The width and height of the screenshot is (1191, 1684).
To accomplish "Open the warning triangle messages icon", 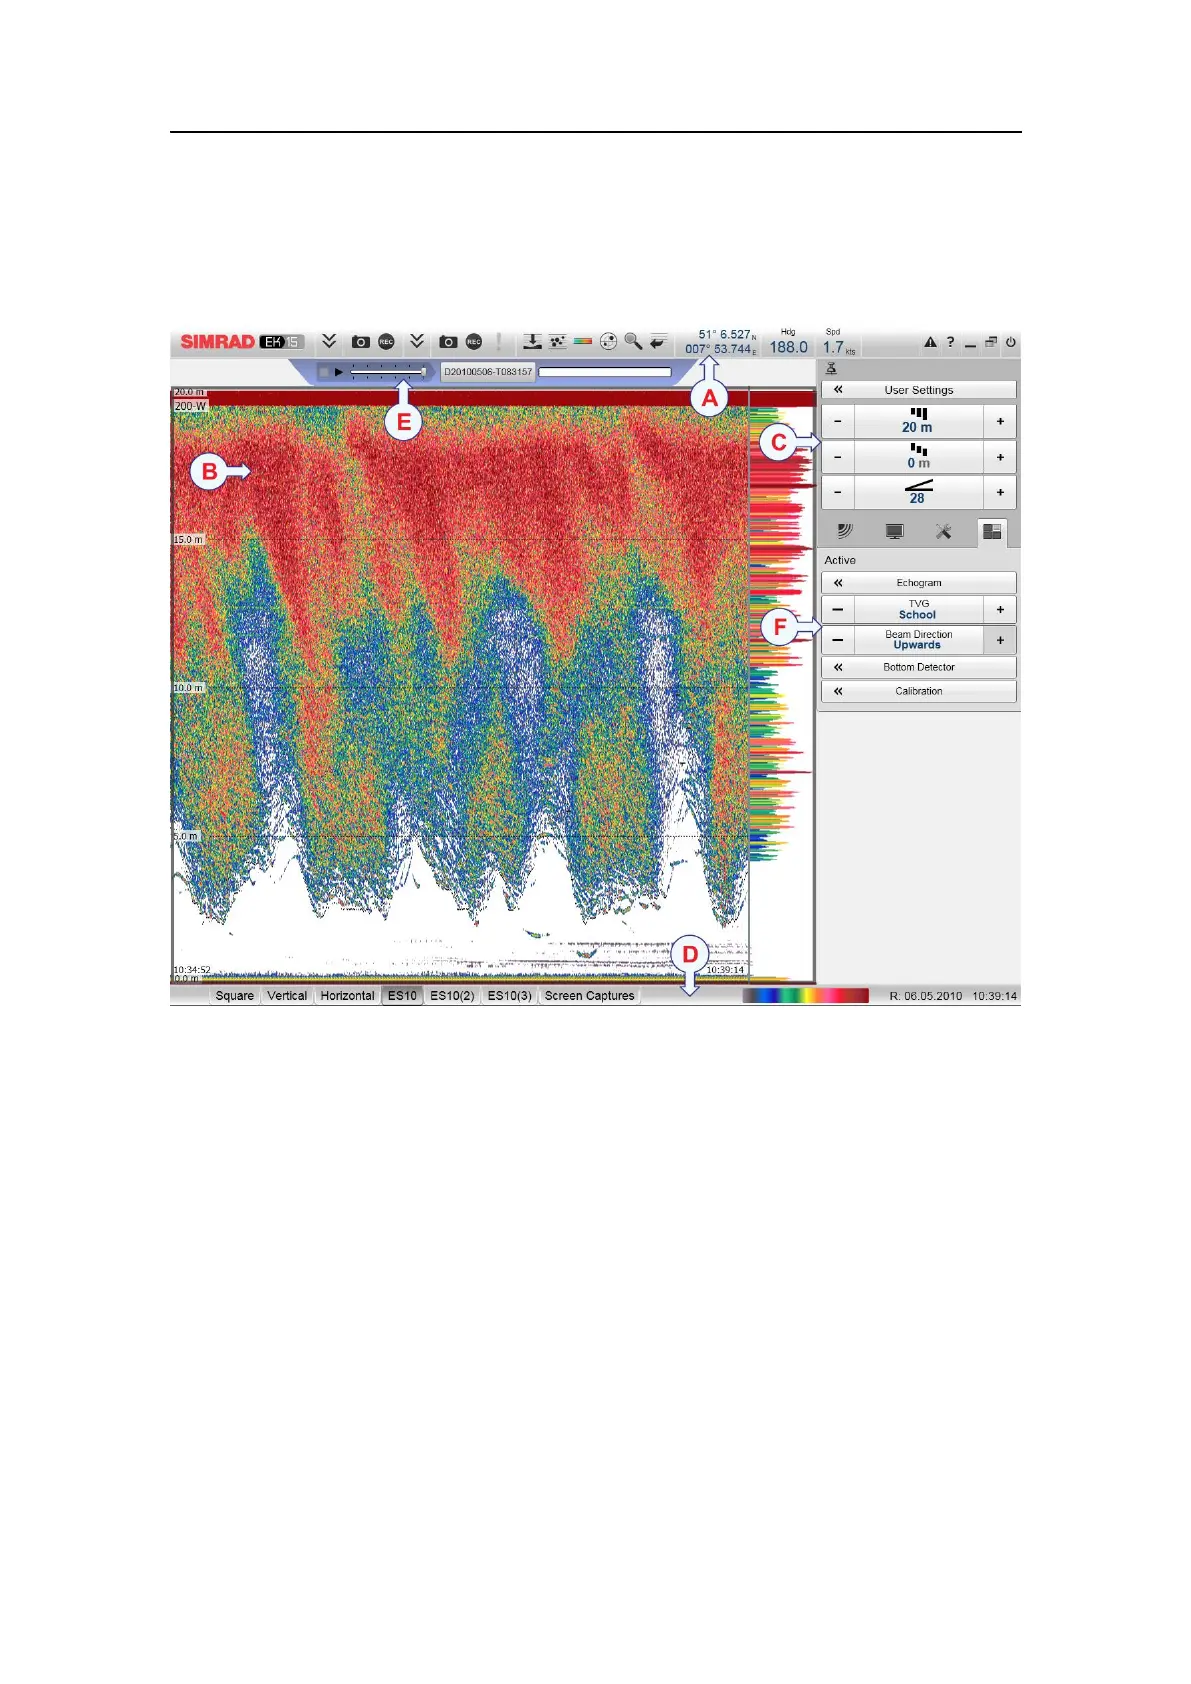I will point(930,342).
